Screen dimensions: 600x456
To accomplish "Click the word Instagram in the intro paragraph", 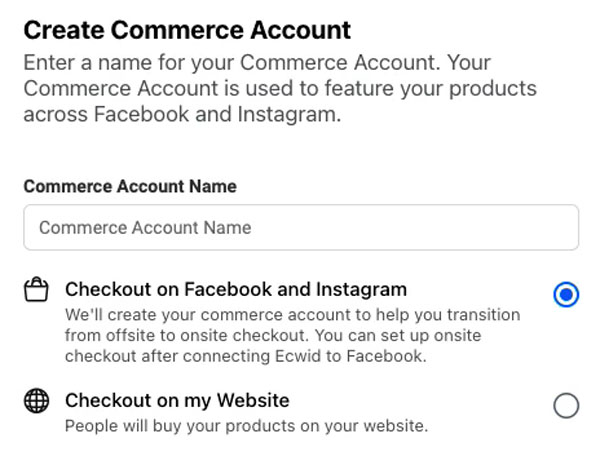I will pyautogui.click(x=289, y=114).
